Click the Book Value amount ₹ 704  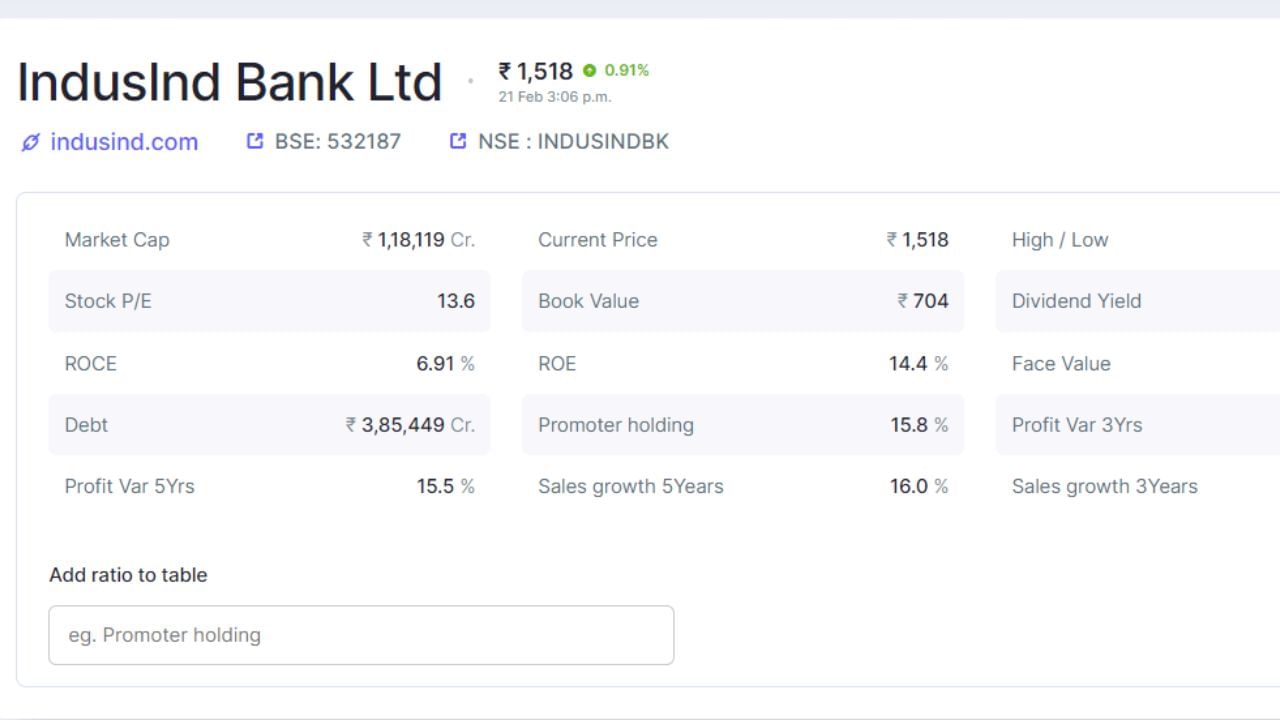[923, 301]
